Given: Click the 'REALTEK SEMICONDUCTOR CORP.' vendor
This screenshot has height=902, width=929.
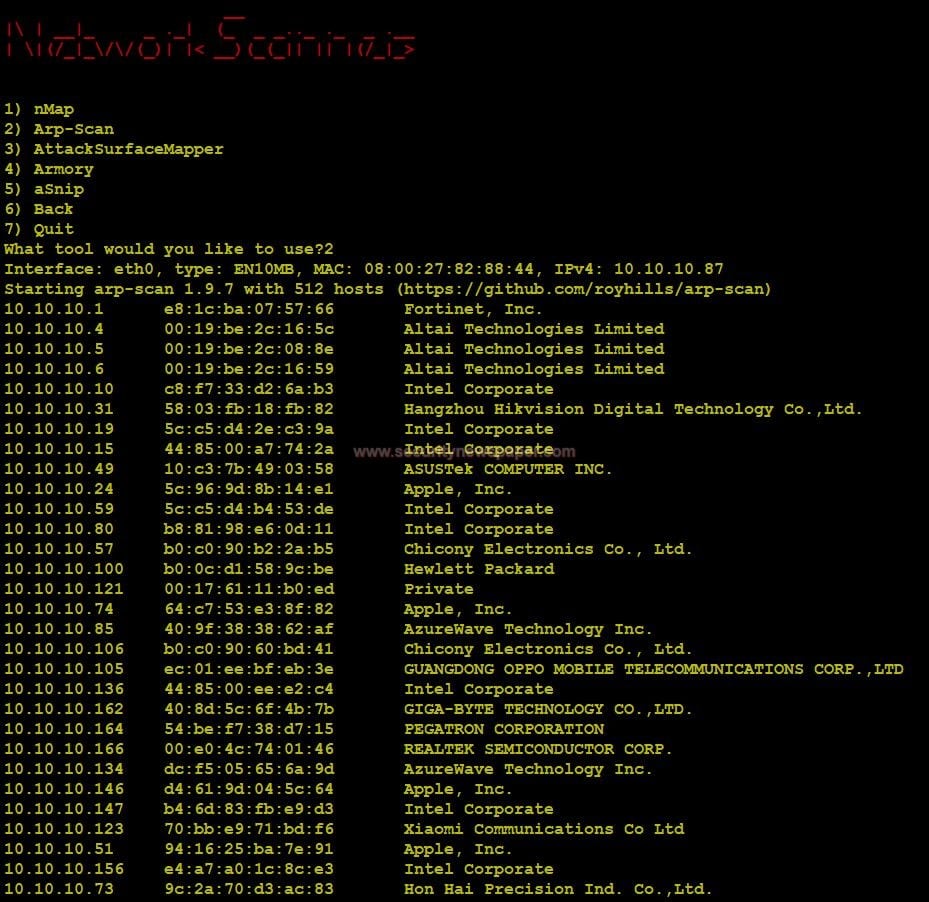Looking at the screenshot, I should point(538,749).
